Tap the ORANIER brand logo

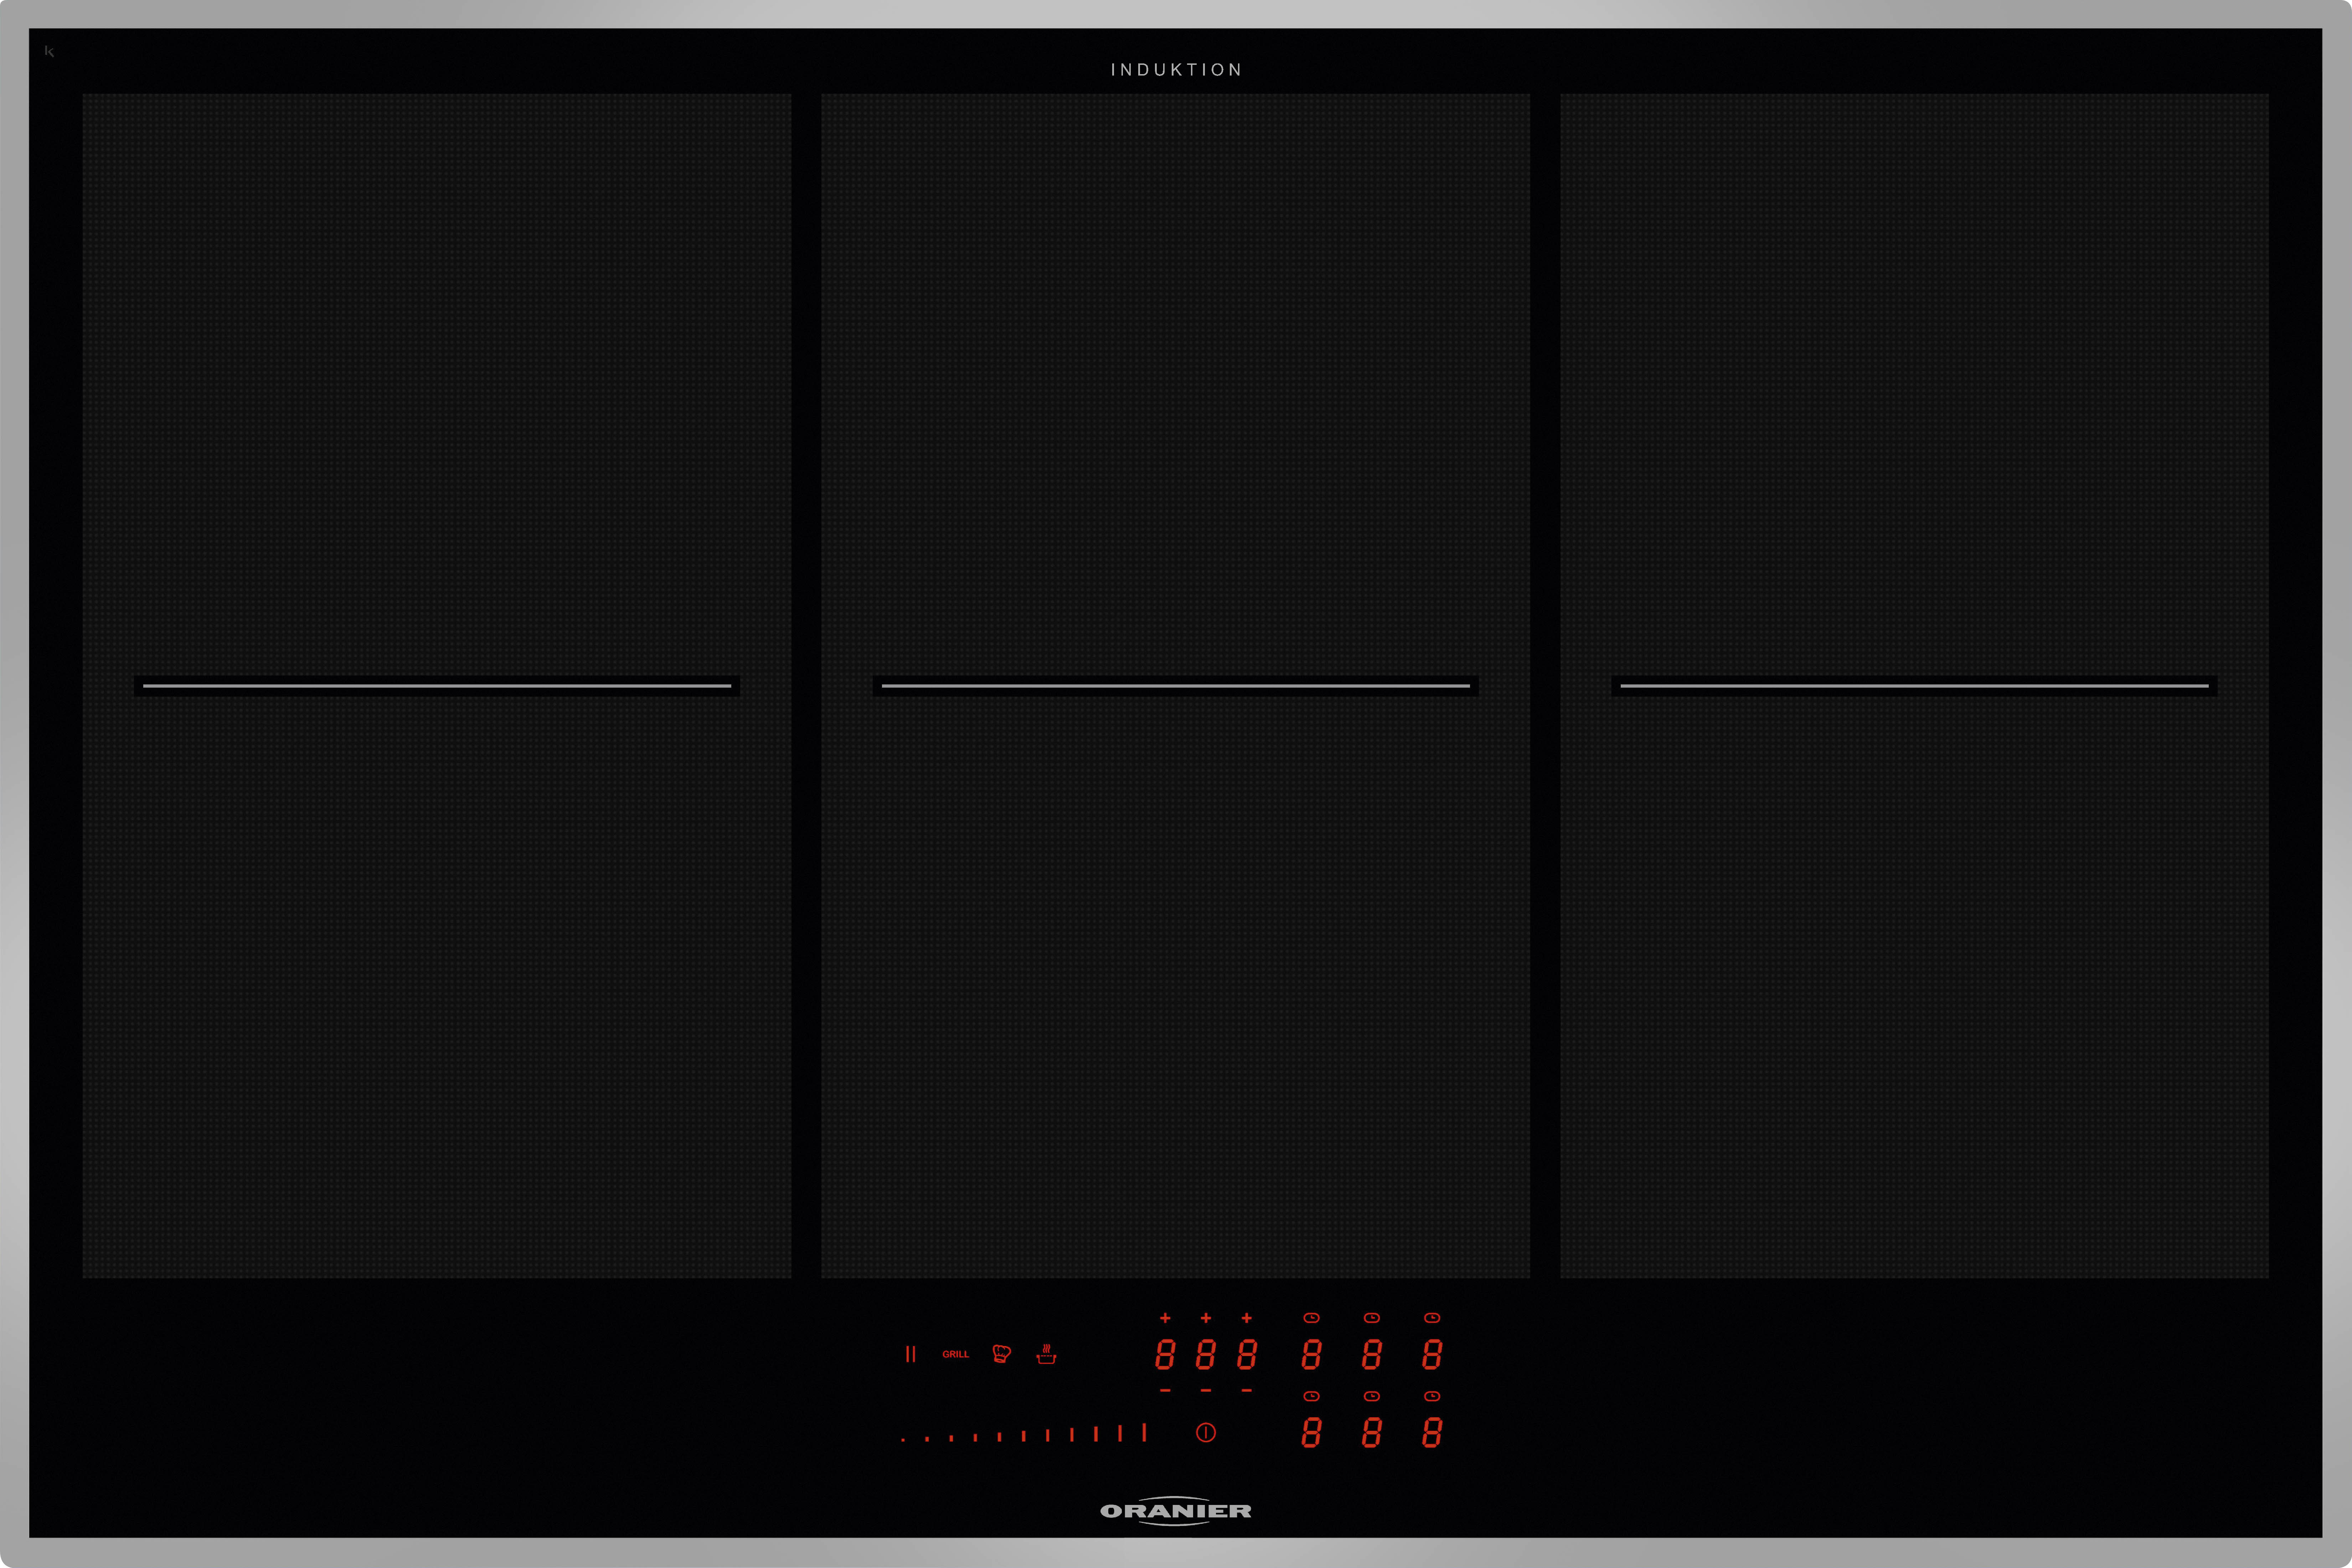tap(1176, 1511)
